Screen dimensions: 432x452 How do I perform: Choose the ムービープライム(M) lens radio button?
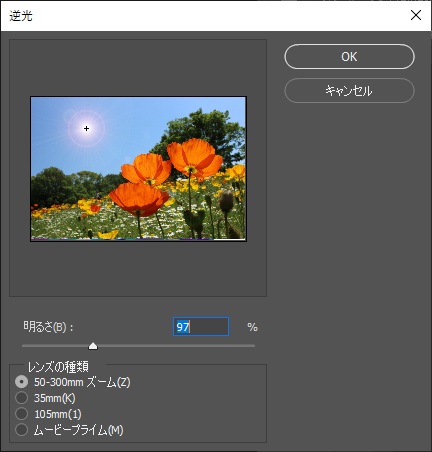(22, 430)
